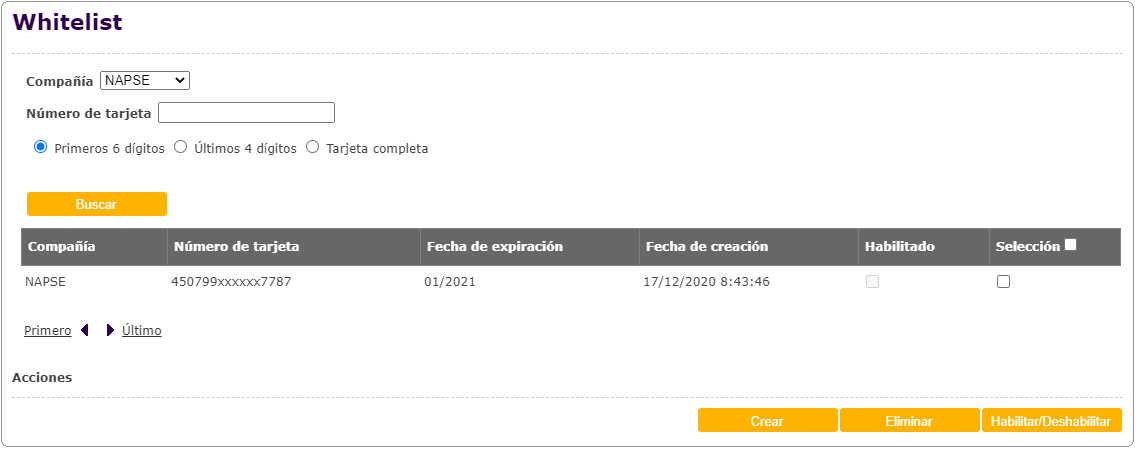
Task: Jump to the Último page link
Action: point(141,330)
